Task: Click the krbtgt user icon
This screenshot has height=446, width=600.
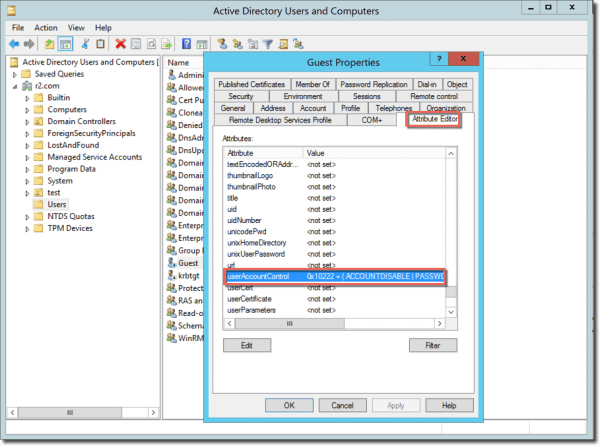Action: [171, 275]
